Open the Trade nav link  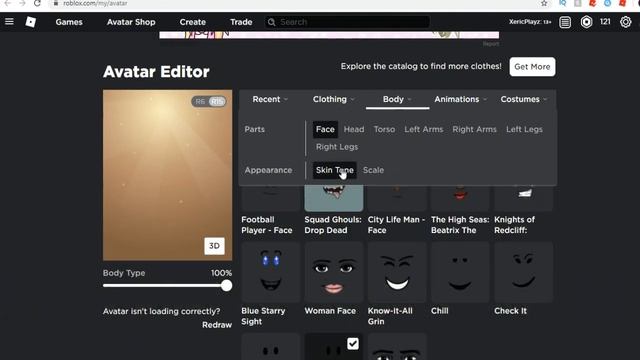[241, 22]
